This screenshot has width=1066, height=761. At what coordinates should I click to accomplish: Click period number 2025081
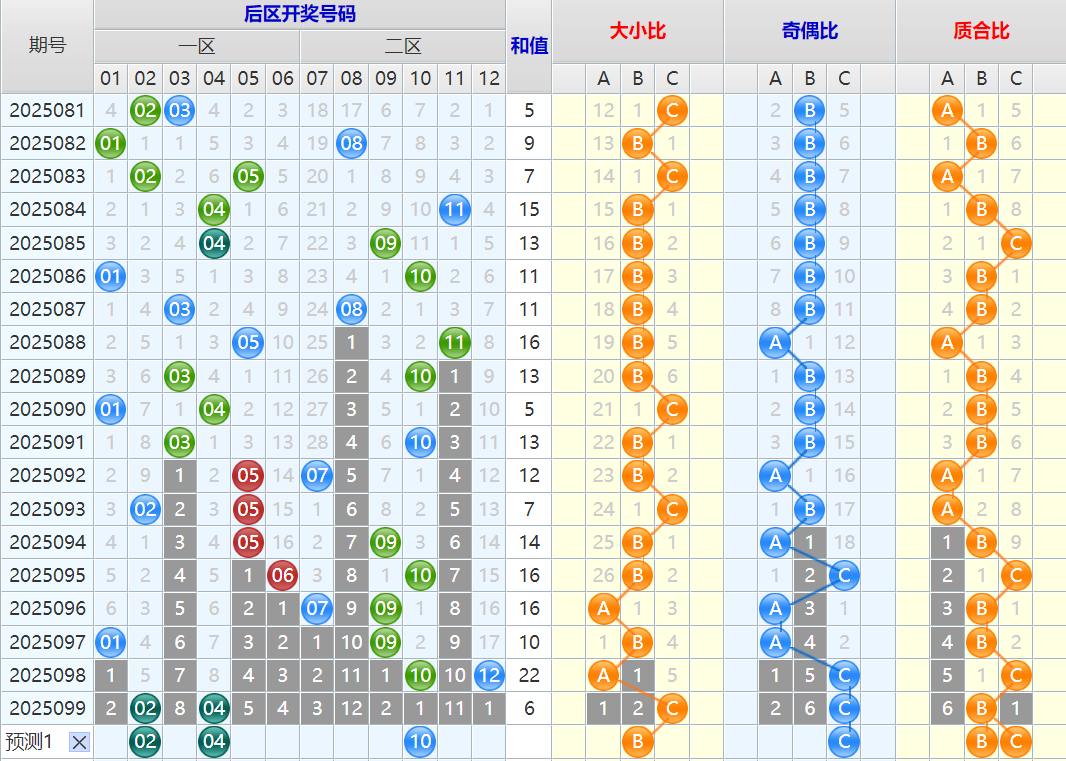[47, 110]
